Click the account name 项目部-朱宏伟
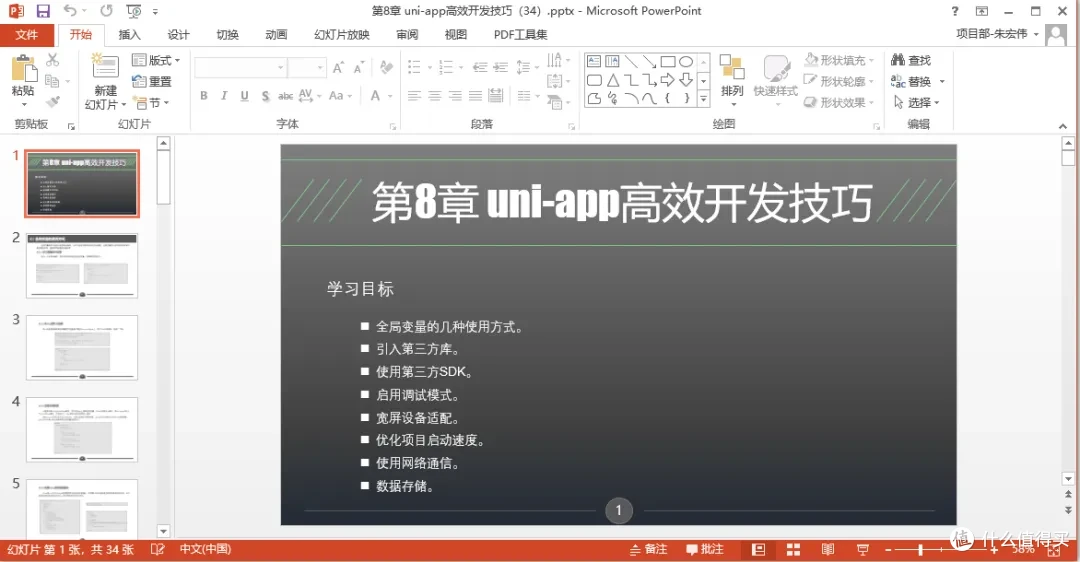This screenshot has width=1080, height=562. (991, 34)
